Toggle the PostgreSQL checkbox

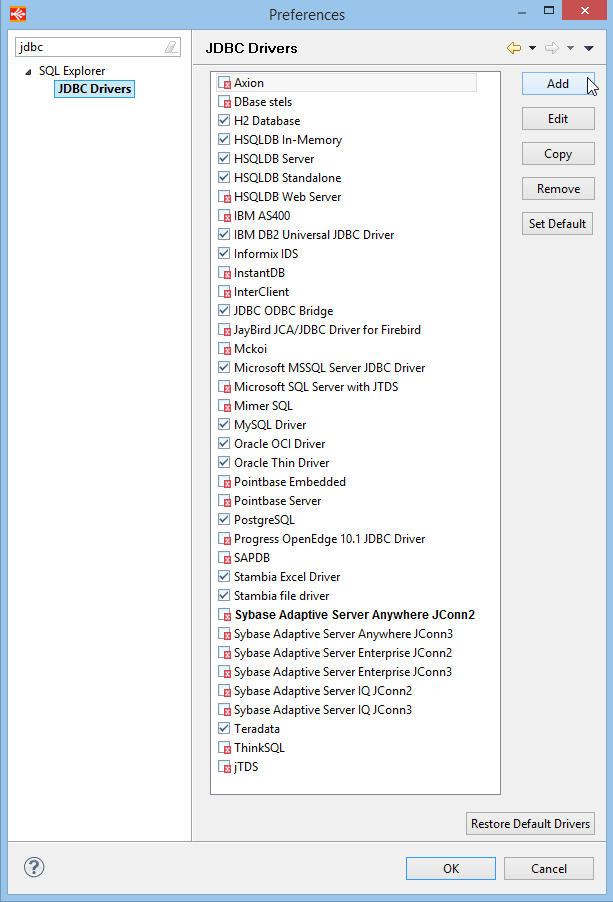[224, 519]
